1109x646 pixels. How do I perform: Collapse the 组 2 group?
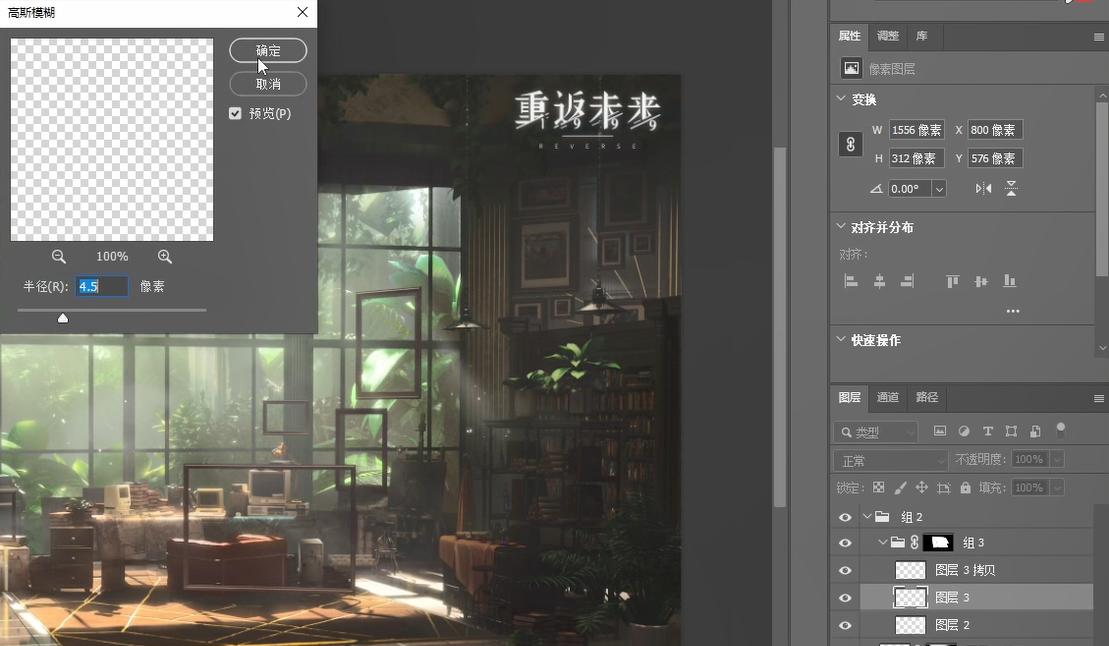click(x=868, y=517)
